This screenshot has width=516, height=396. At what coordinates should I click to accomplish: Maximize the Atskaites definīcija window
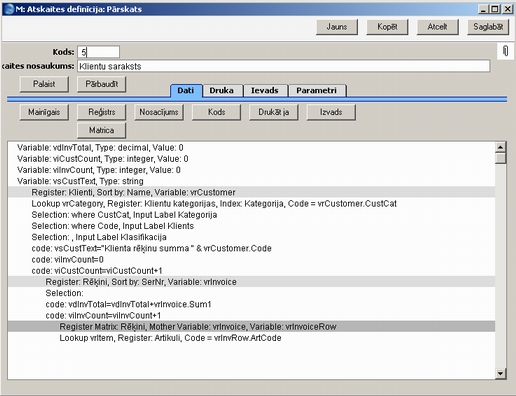(x=495, y=9)
